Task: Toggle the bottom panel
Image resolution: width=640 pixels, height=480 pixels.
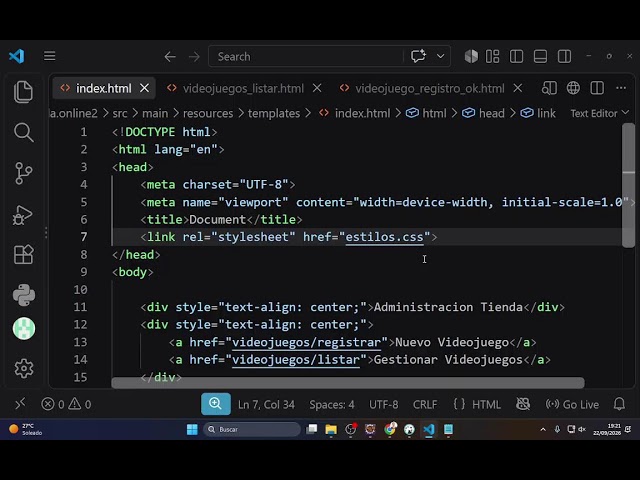Action: [x=540, y=56]
